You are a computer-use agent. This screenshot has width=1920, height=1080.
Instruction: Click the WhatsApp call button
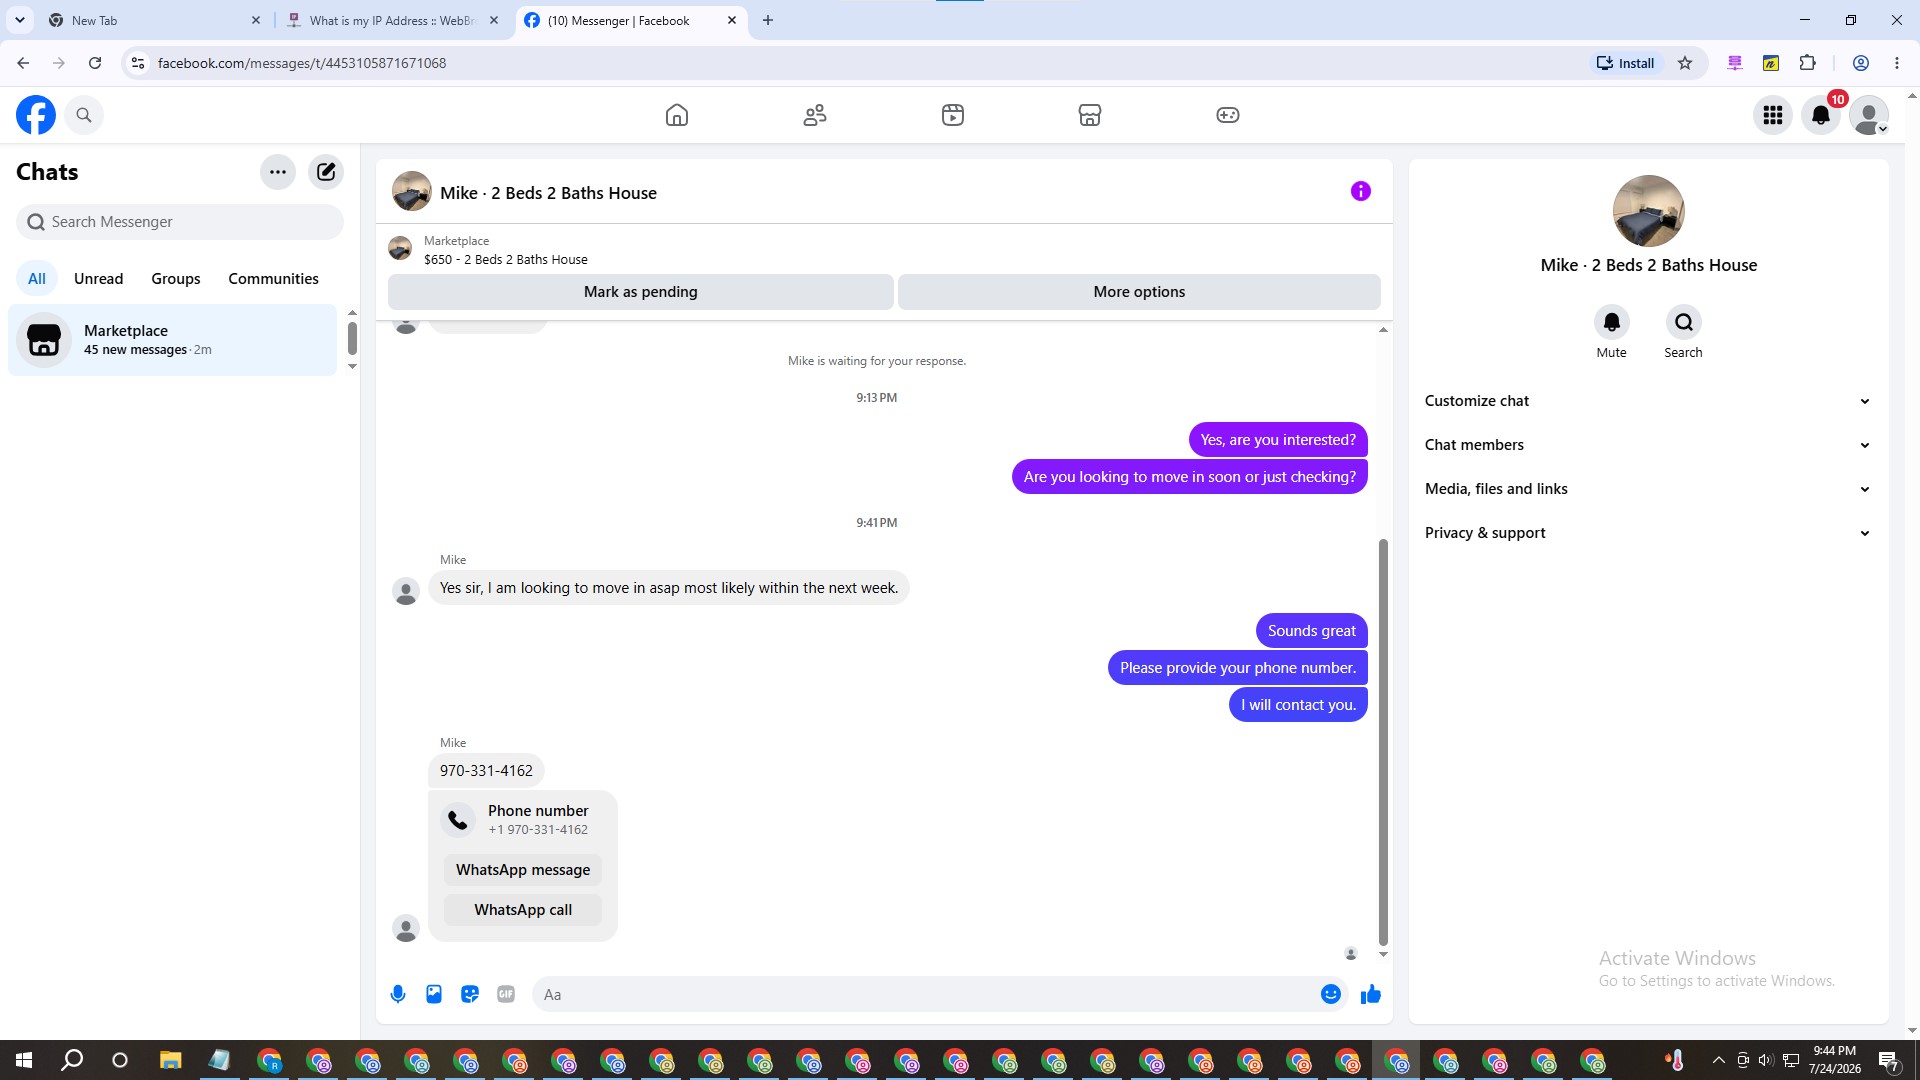[x=523, y=910]
